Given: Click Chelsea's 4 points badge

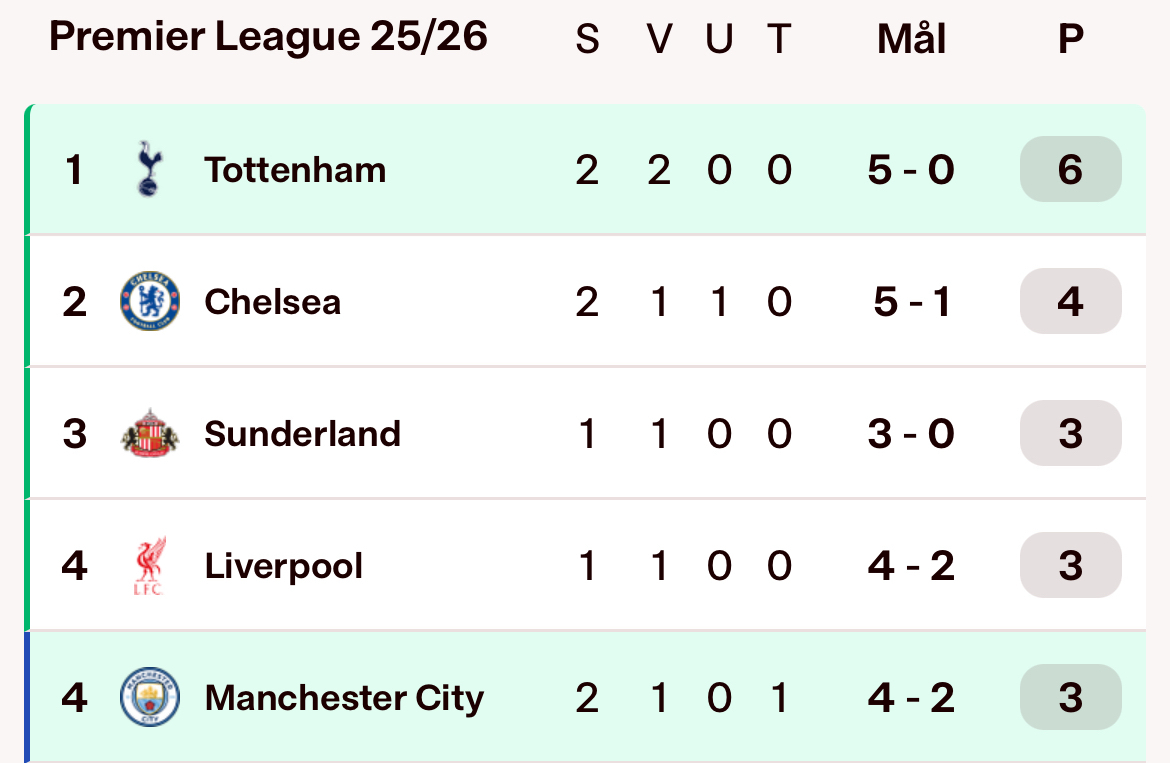Looking at the screenshot, I should 1070,301.
